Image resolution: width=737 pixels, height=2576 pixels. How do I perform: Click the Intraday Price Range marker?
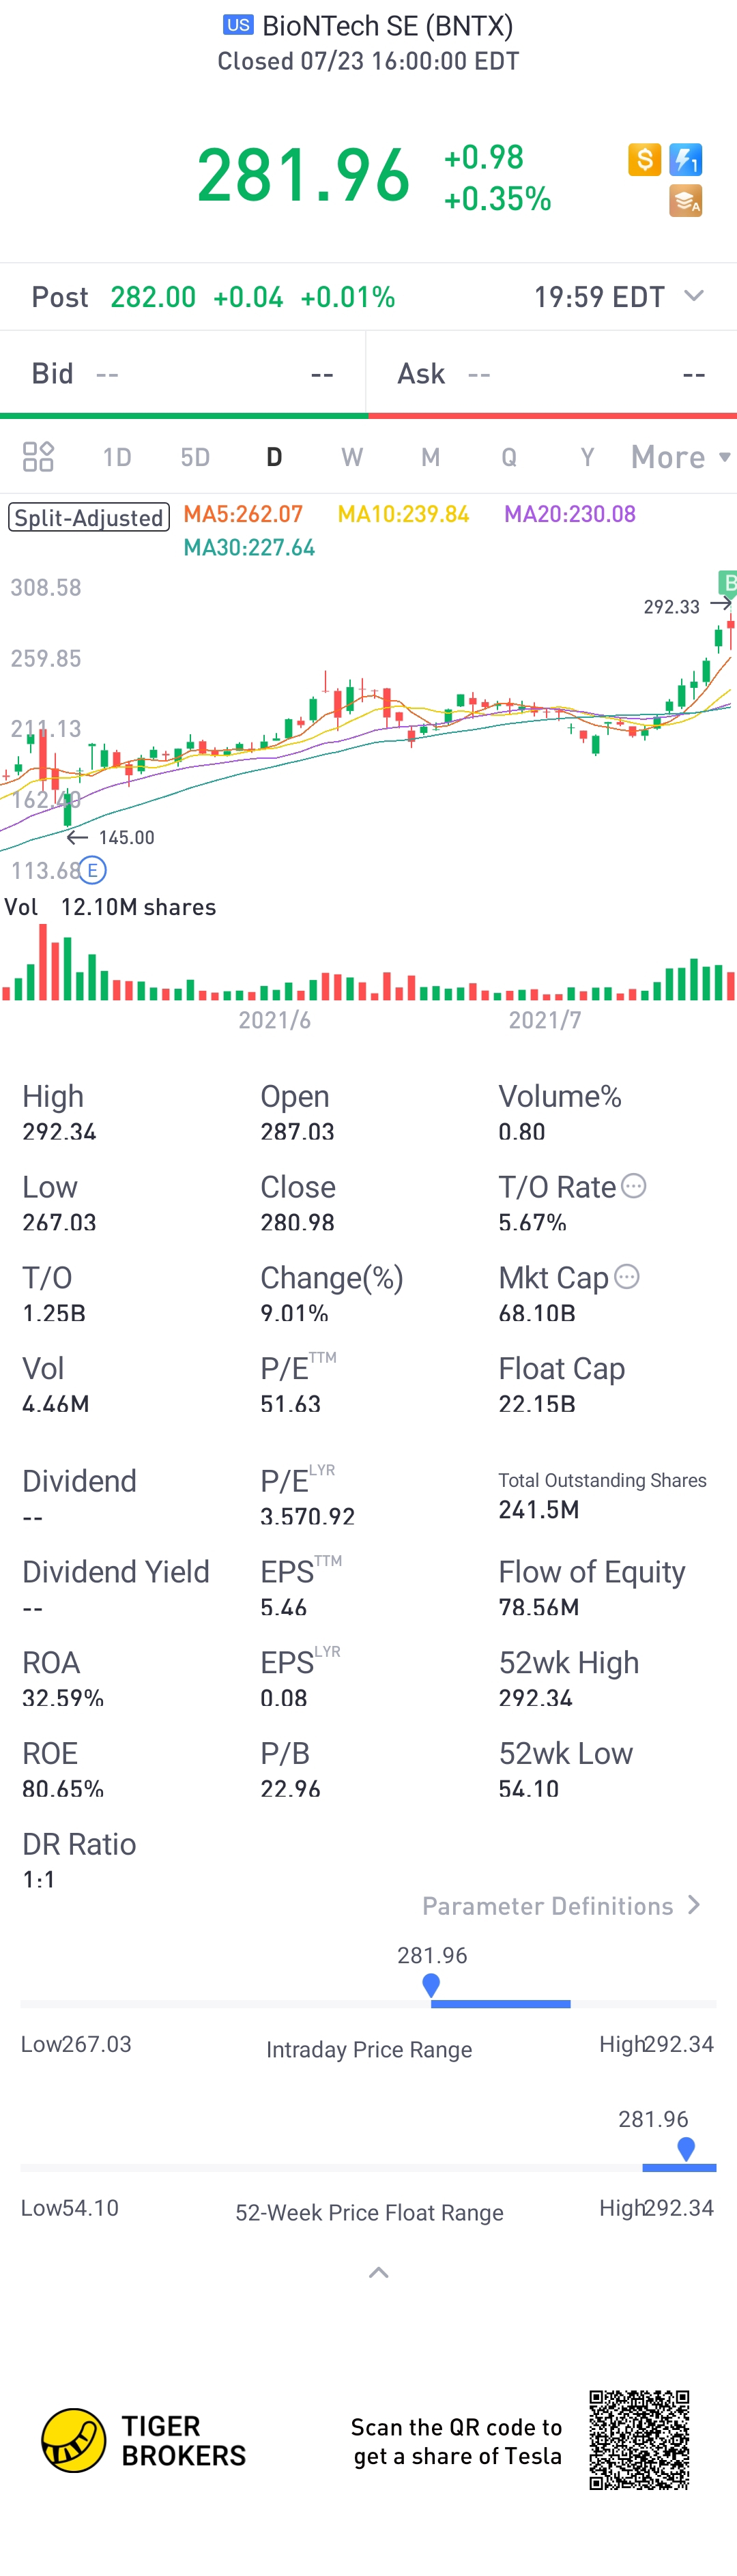pos(431,1986)
